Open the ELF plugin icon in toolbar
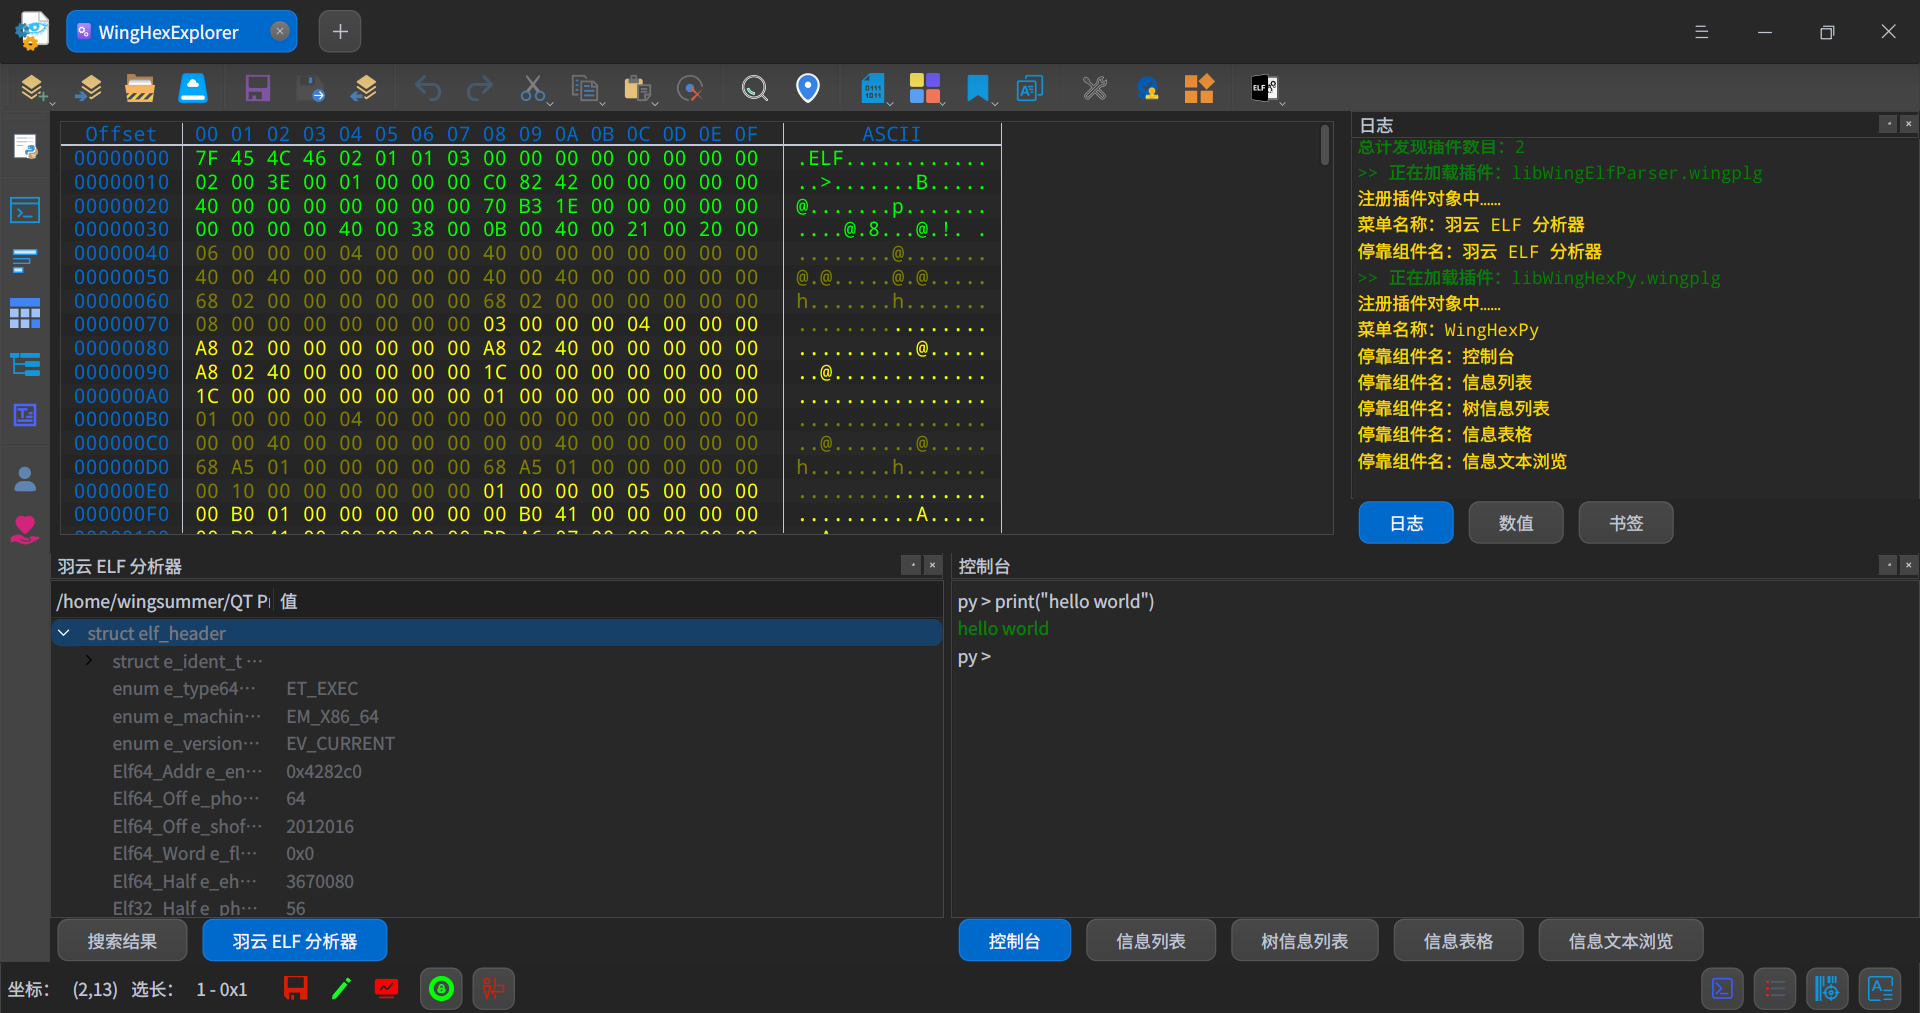The image size is (1920, 1013). point(1264,89)
